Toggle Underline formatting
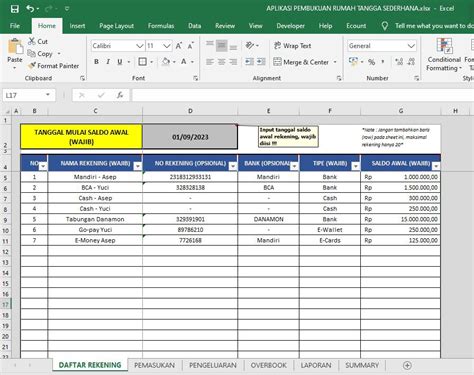Screen dimensions: 474x375 click(120, 62)
